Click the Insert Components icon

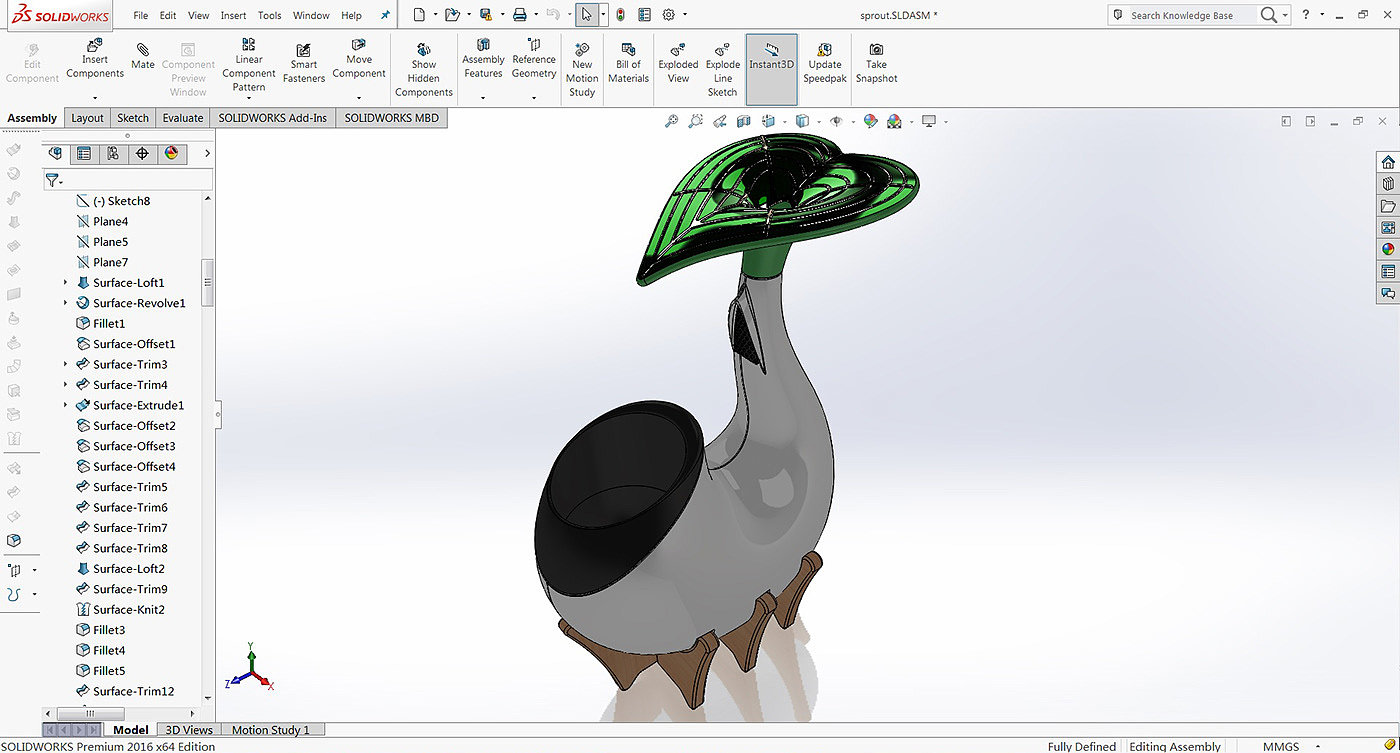(95, 47)
